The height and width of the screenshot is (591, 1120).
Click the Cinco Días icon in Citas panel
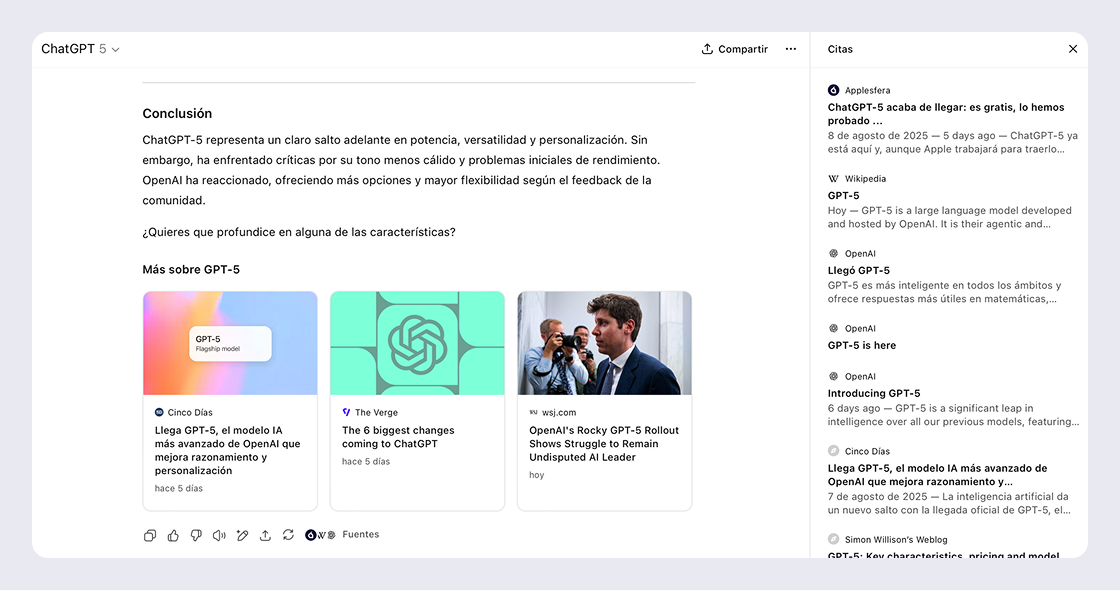pyautogui.click(x=834, y=451)
